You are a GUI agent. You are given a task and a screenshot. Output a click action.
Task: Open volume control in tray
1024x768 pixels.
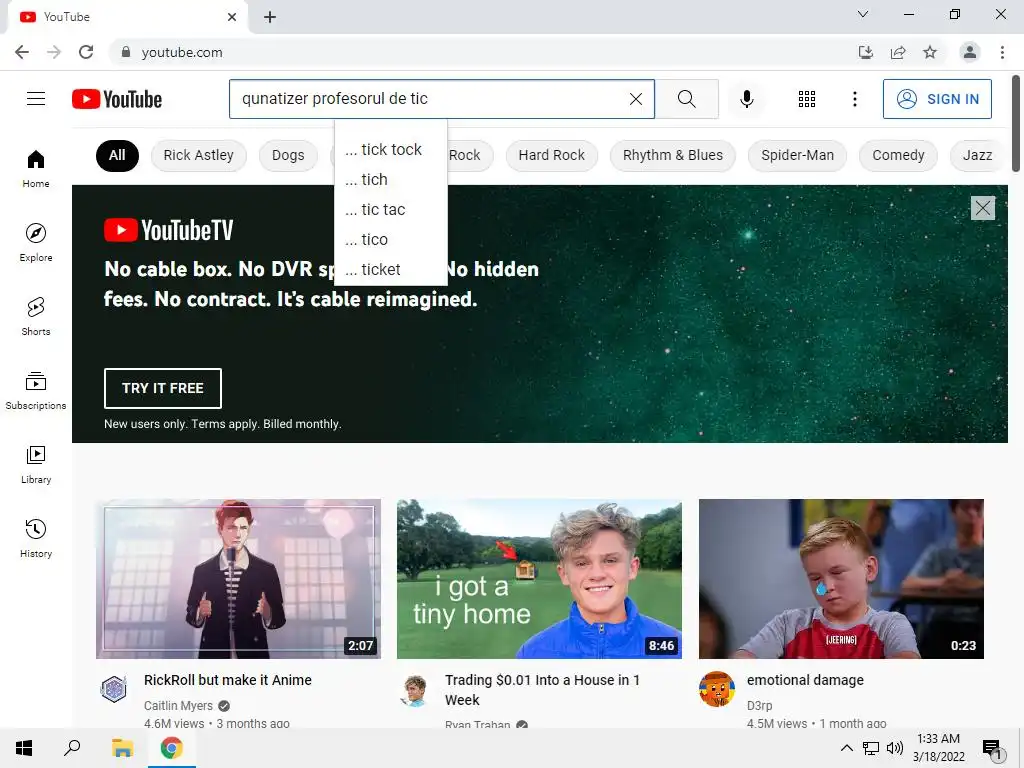point(895,748)
